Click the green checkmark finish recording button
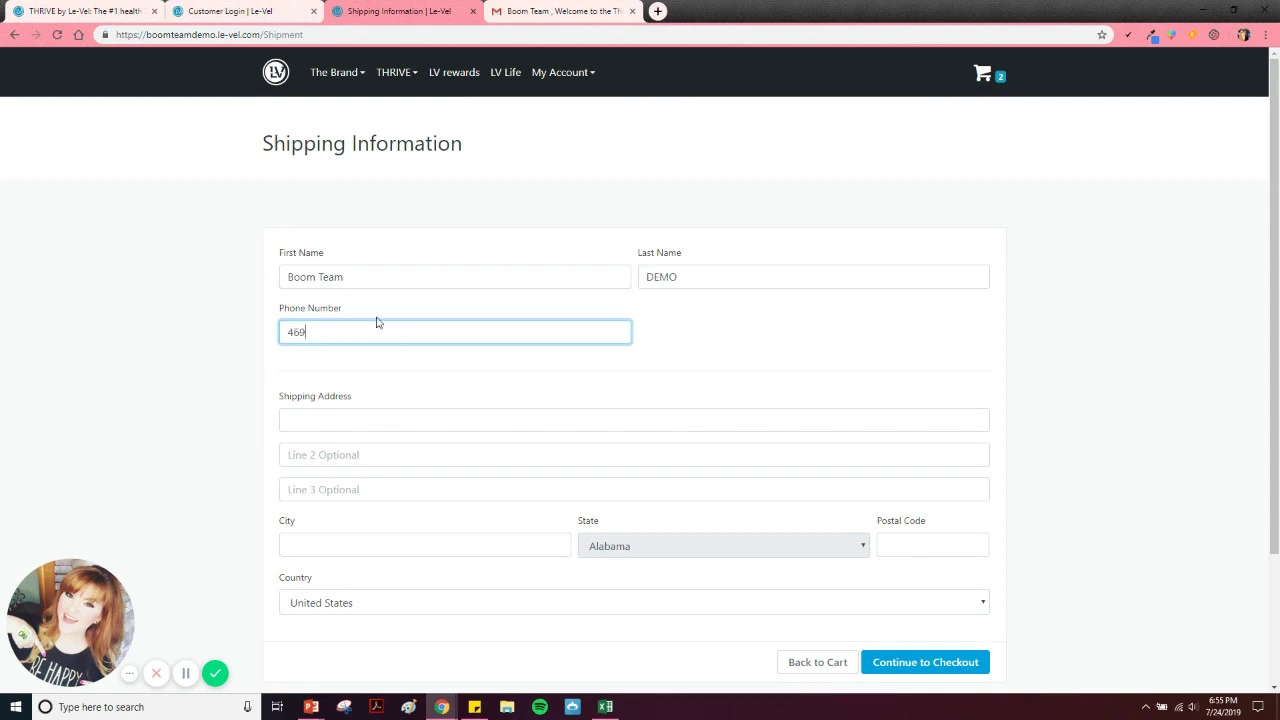Viewport: 1280px width, 720px height. click(x=215, y=673)
